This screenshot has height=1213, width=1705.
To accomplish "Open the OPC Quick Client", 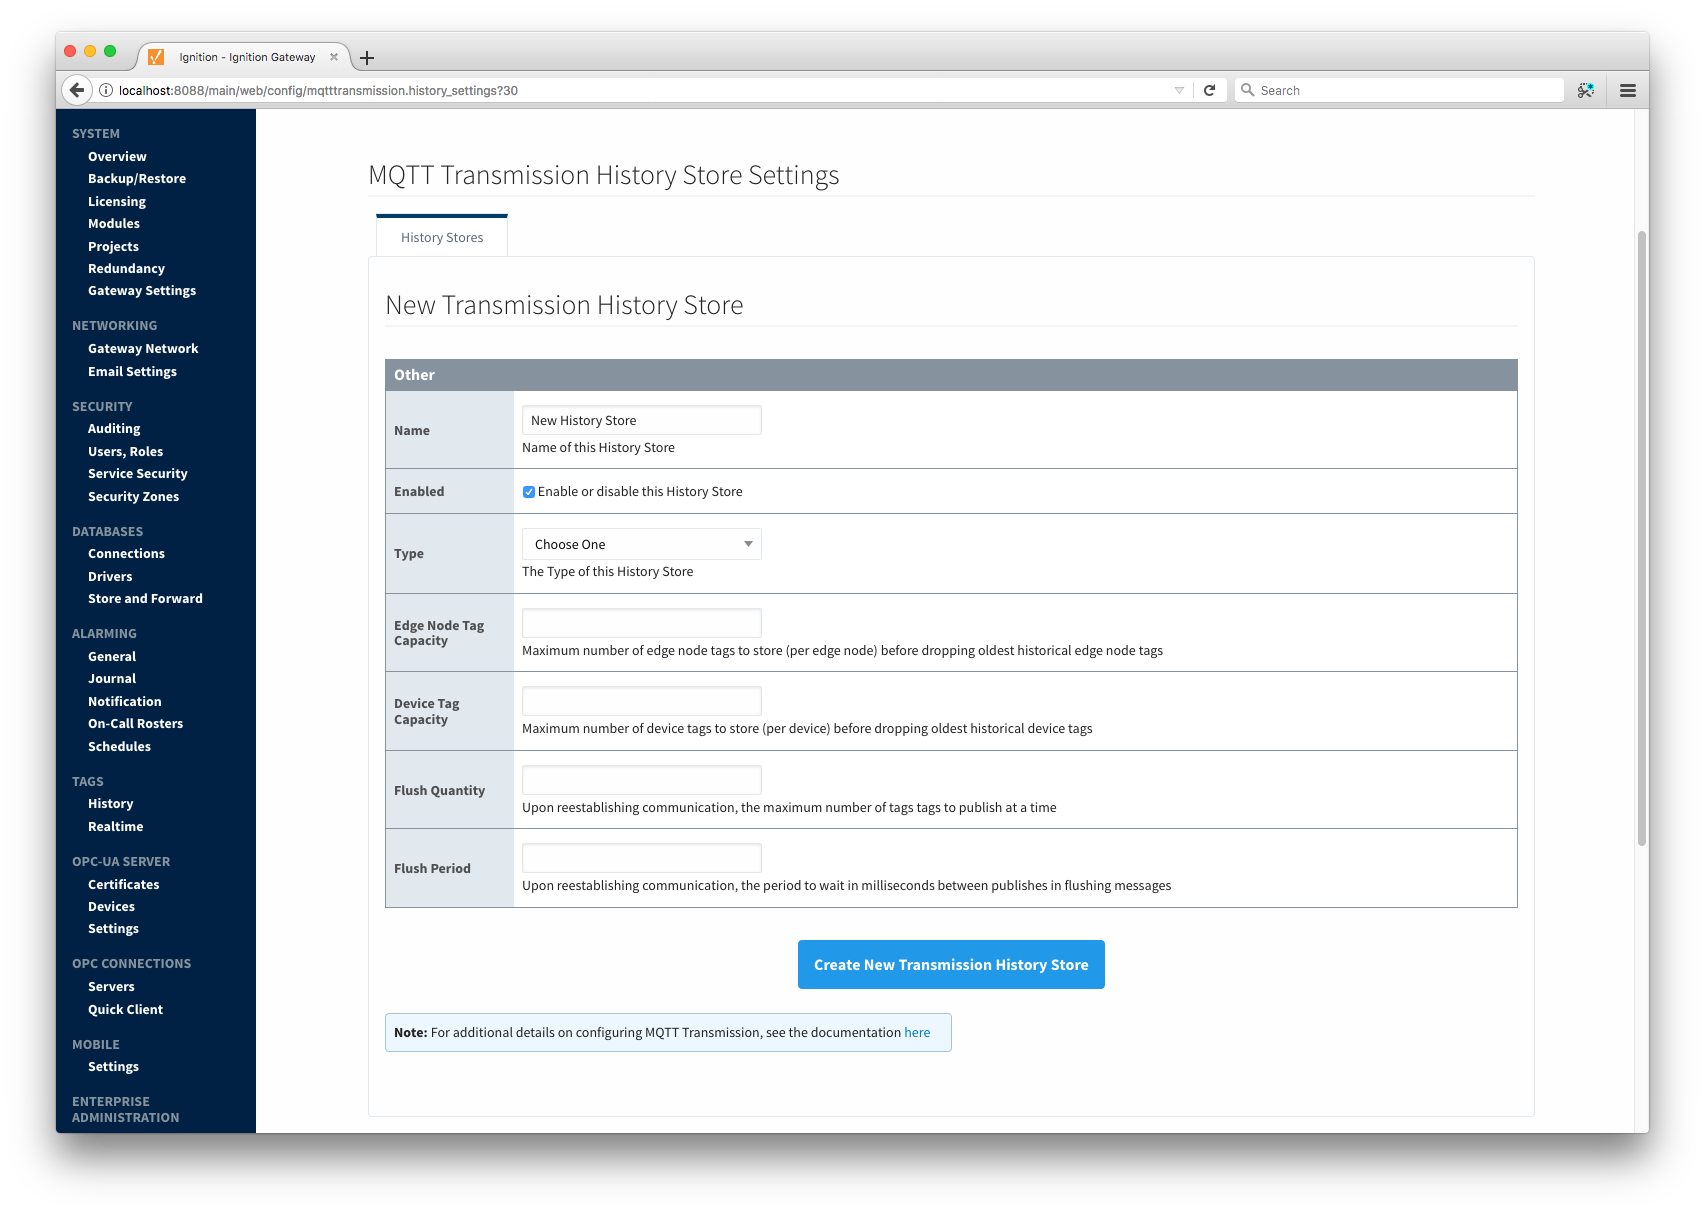I will point(125,1010).
